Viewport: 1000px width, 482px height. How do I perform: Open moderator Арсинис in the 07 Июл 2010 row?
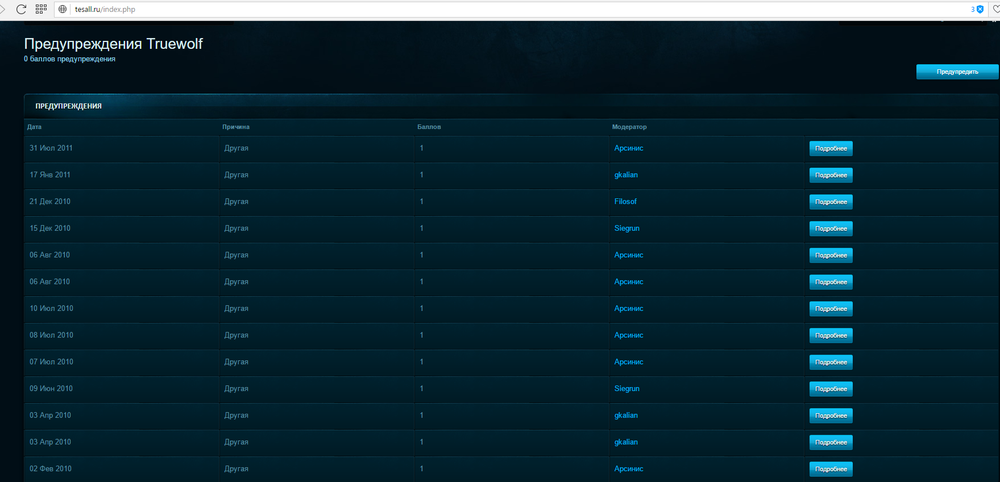pyautogui.click(x=629, y=362)
